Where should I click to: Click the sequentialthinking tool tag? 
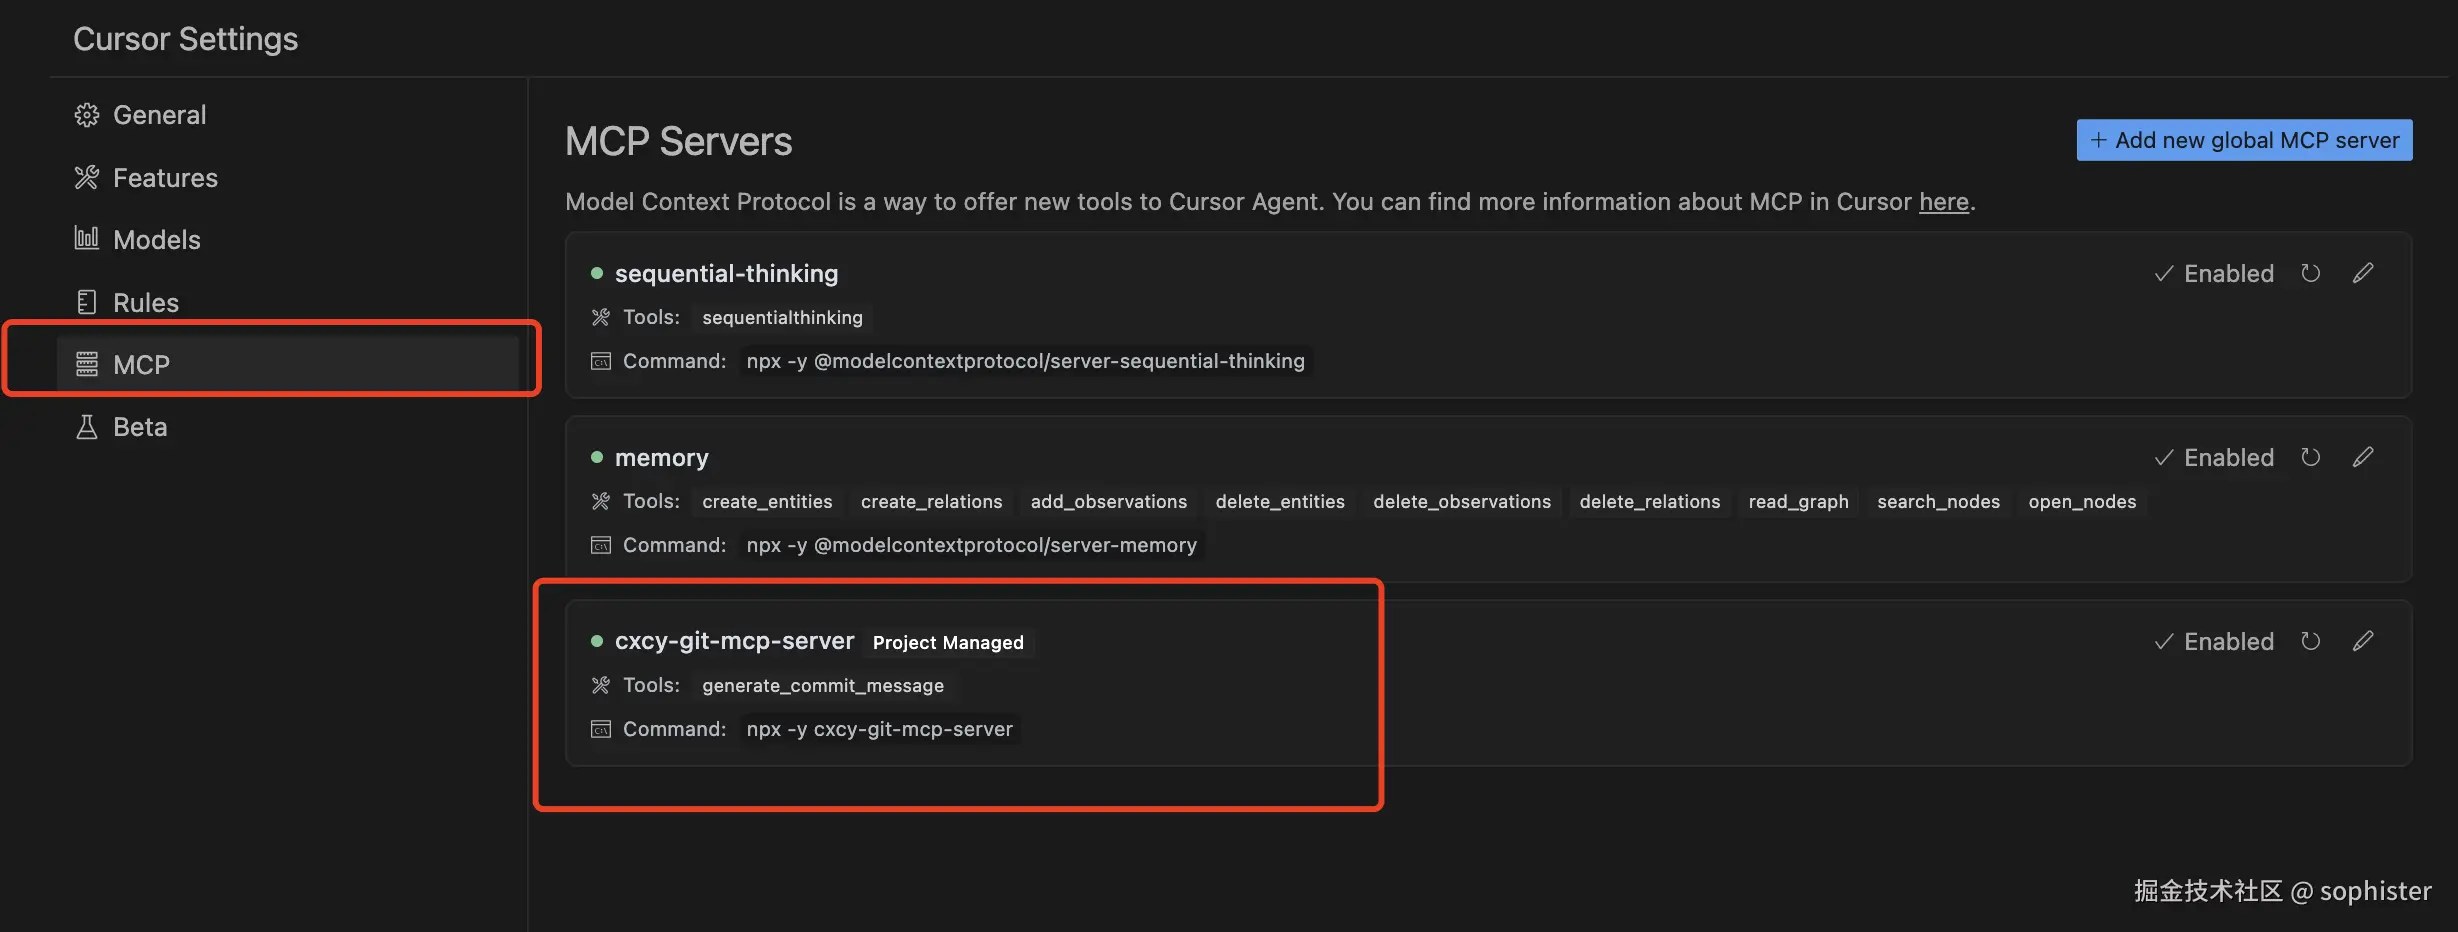pyautogui.click(x=782, y=317)
